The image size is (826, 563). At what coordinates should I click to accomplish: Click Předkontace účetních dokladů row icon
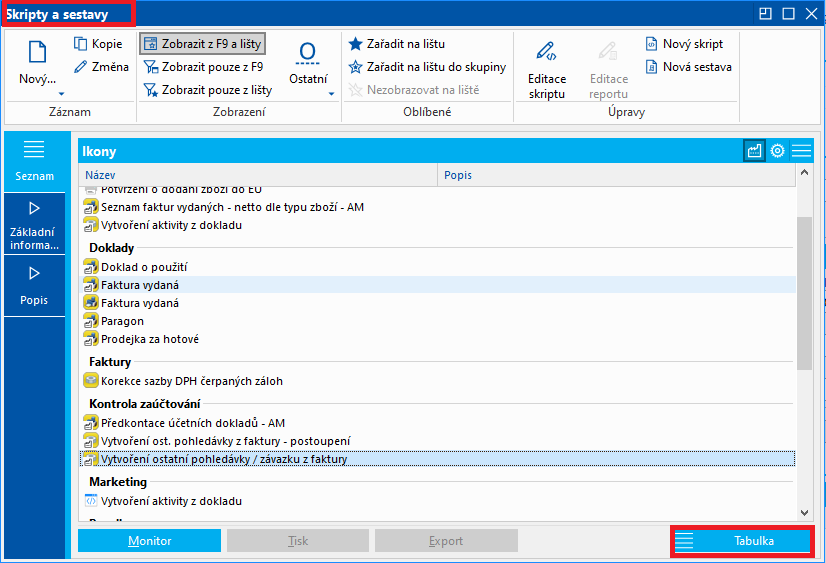(91, 423)
